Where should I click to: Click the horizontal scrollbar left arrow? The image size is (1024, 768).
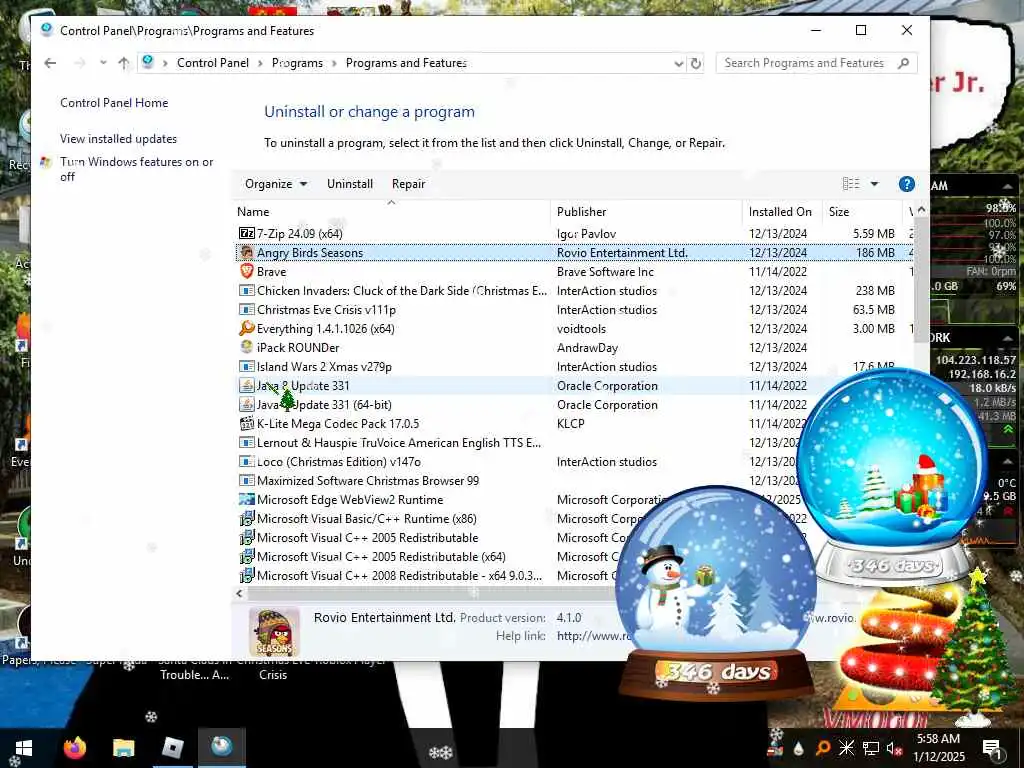[x=239, y=593]
